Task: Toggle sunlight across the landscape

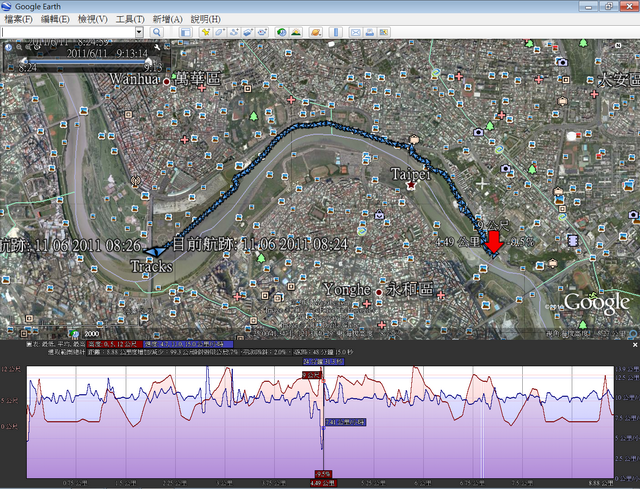Action: (x=296, y=32)
